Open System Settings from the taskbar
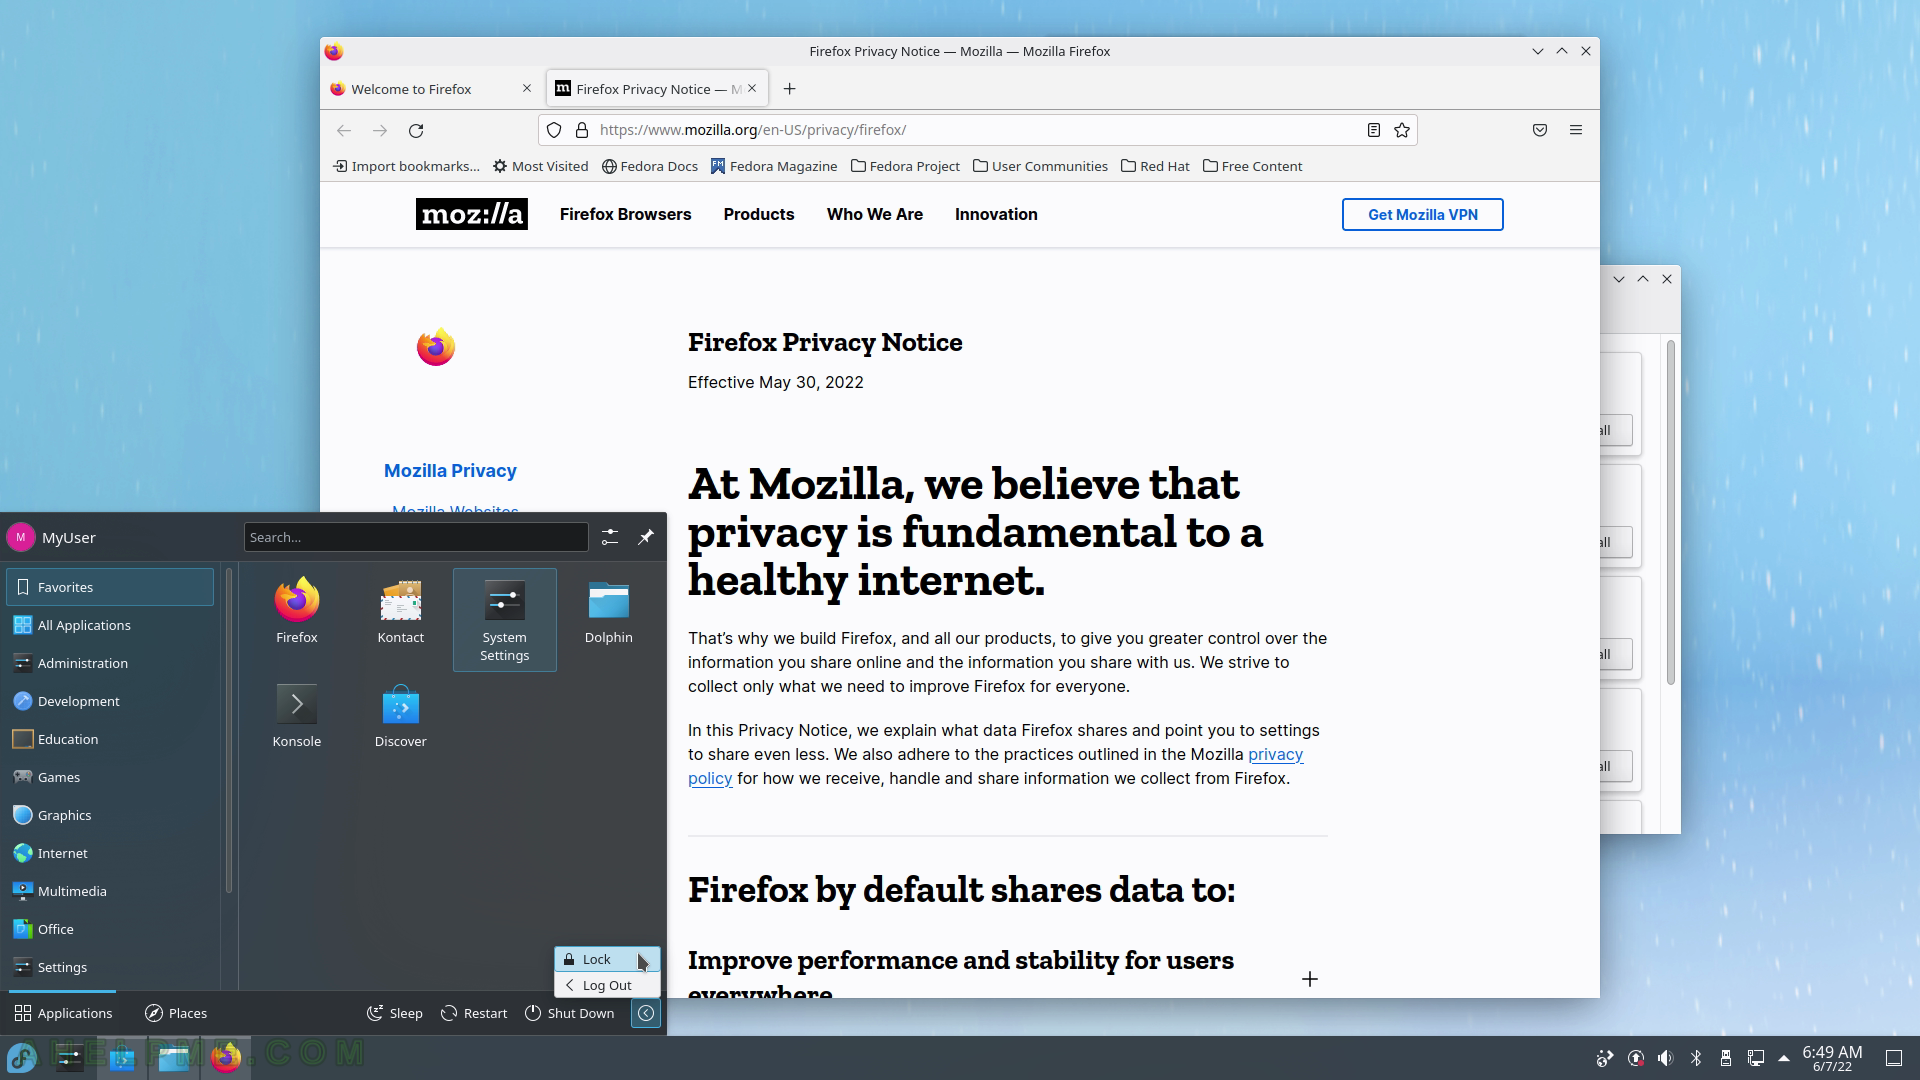 [x=70, y=1057]
